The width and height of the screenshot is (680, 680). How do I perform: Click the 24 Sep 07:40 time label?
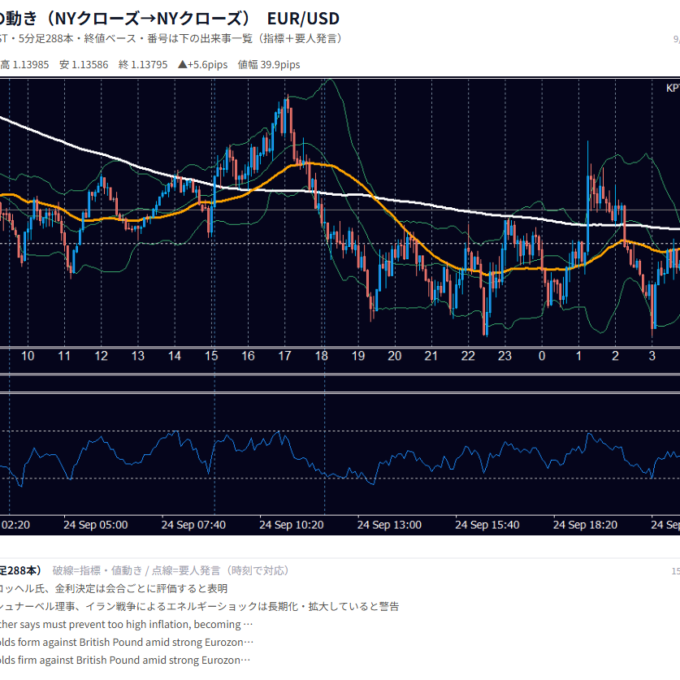click(193, 525)
